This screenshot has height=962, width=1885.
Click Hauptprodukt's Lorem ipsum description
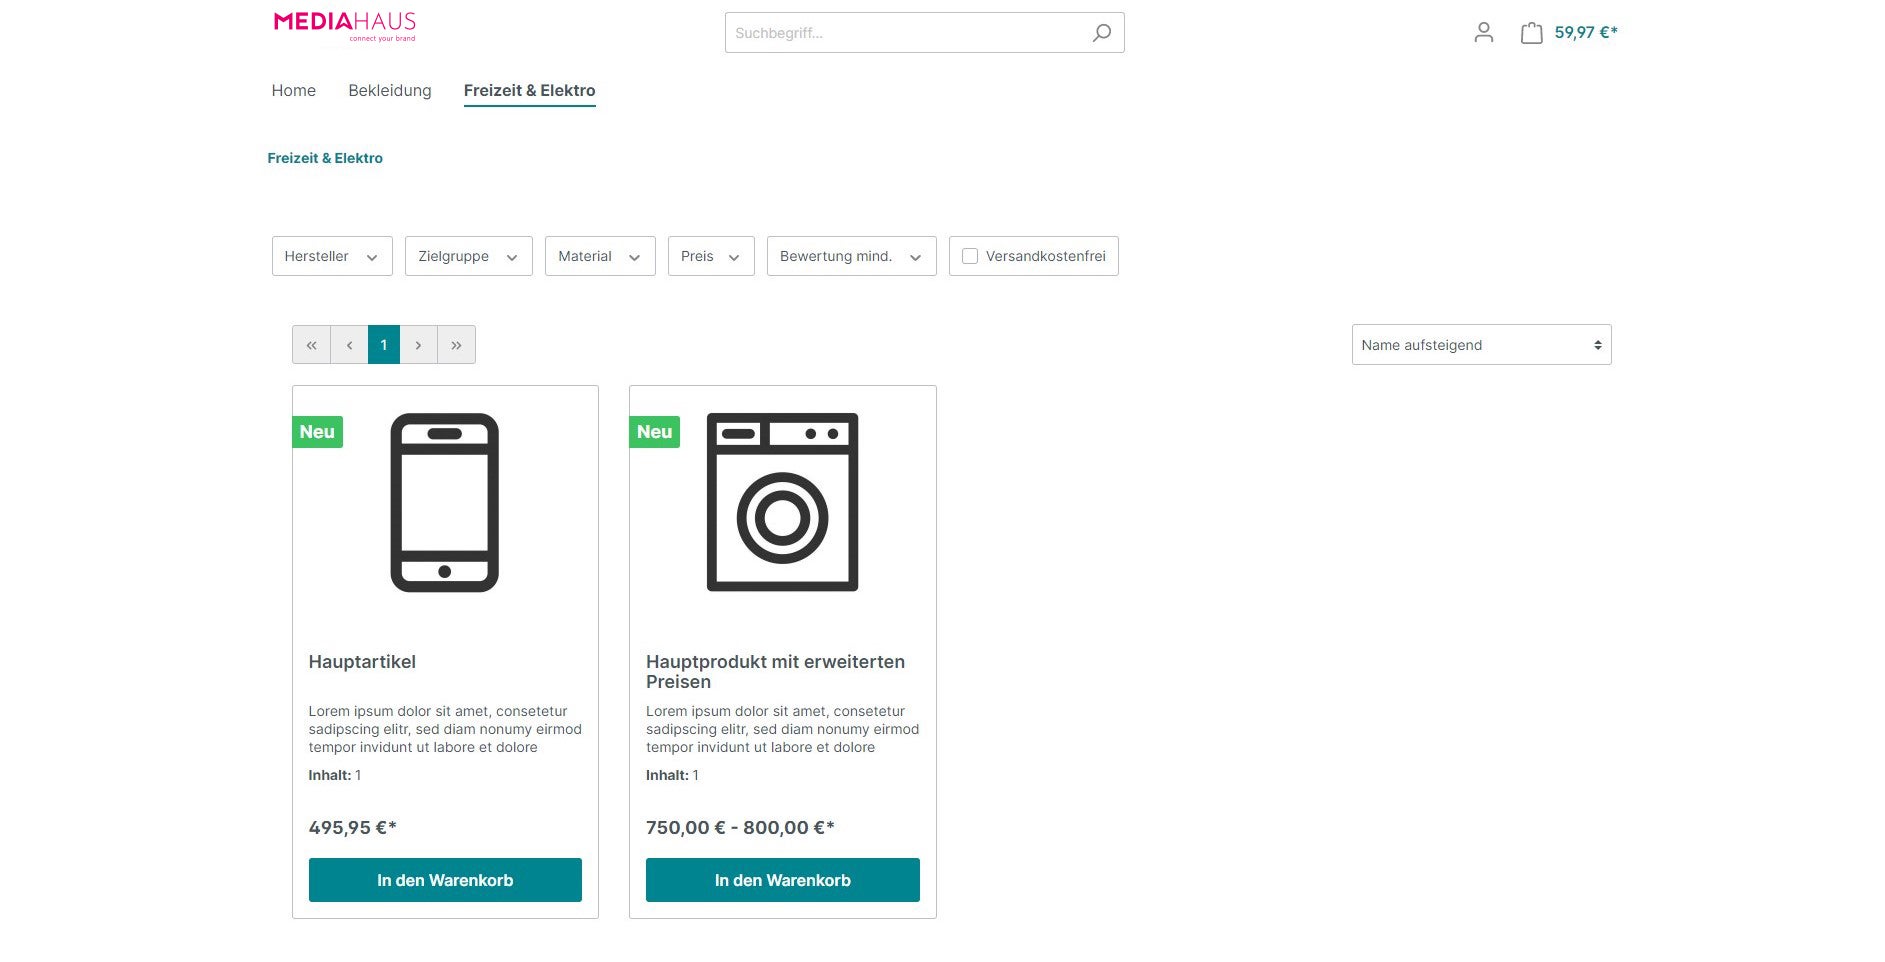click(783, 729)
